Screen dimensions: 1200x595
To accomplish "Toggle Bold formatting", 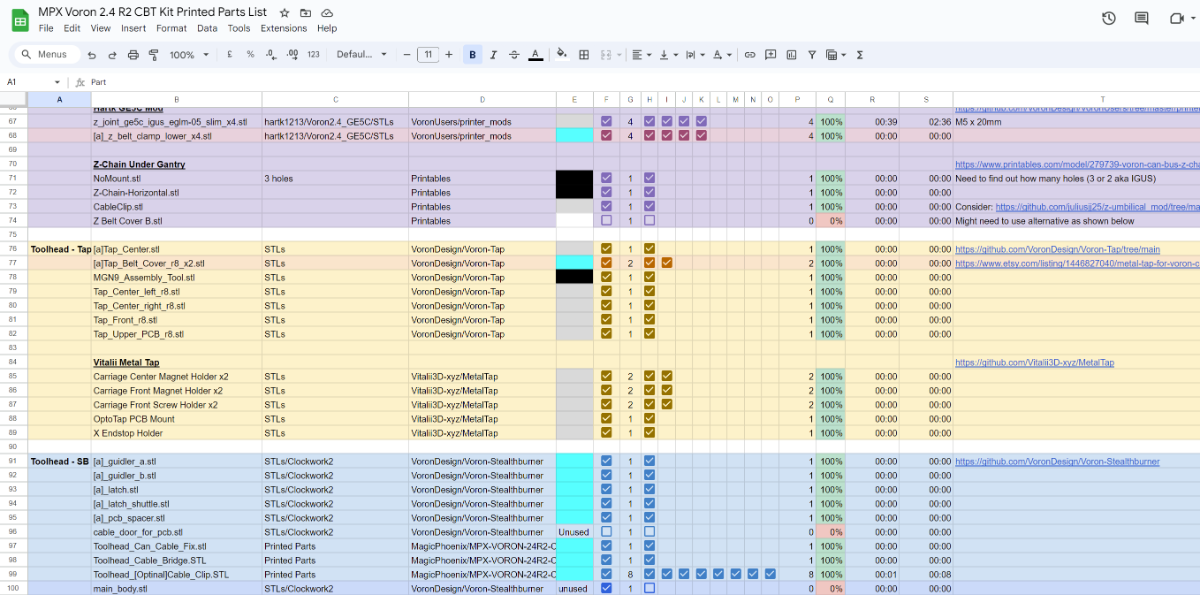I will (473, 55).
